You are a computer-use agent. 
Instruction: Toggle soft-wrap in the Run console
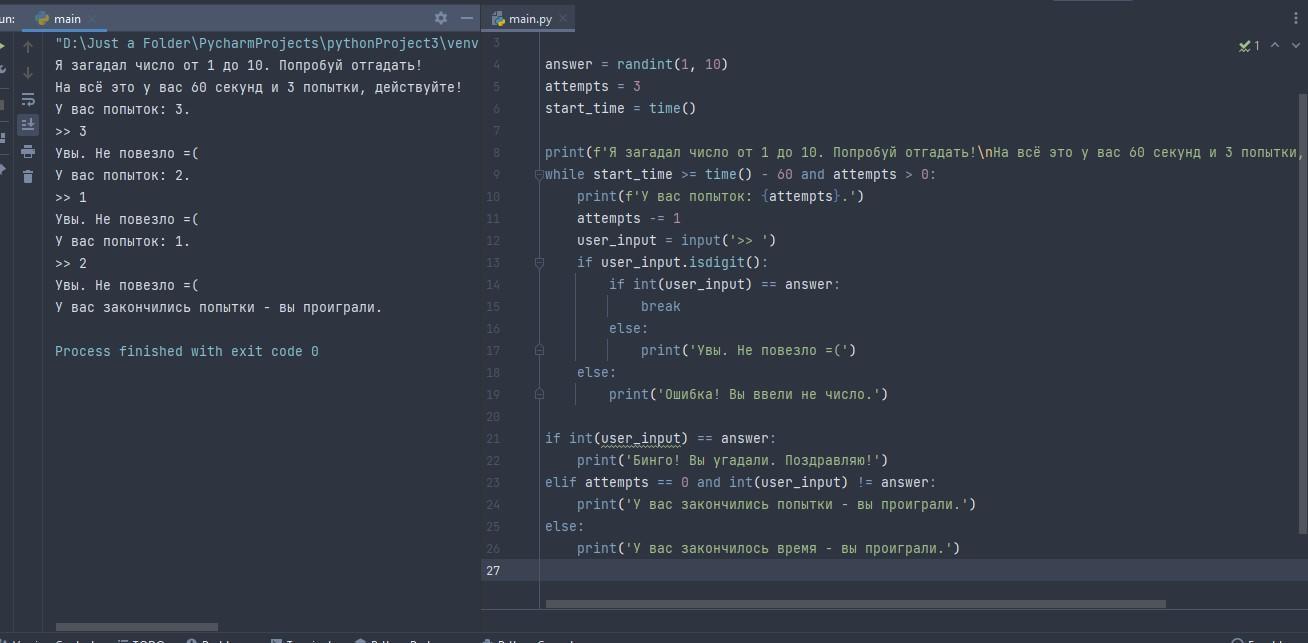(28, 99)
